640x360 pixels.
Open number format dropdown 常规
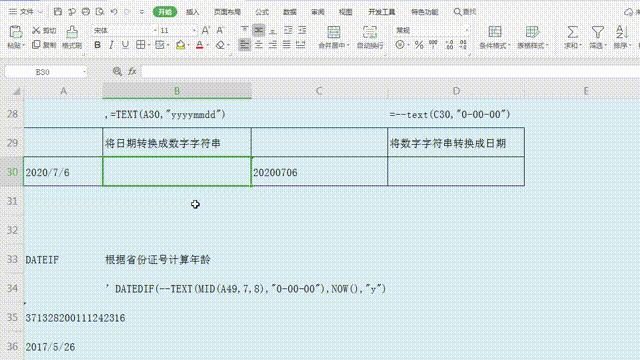pos(467,31)
